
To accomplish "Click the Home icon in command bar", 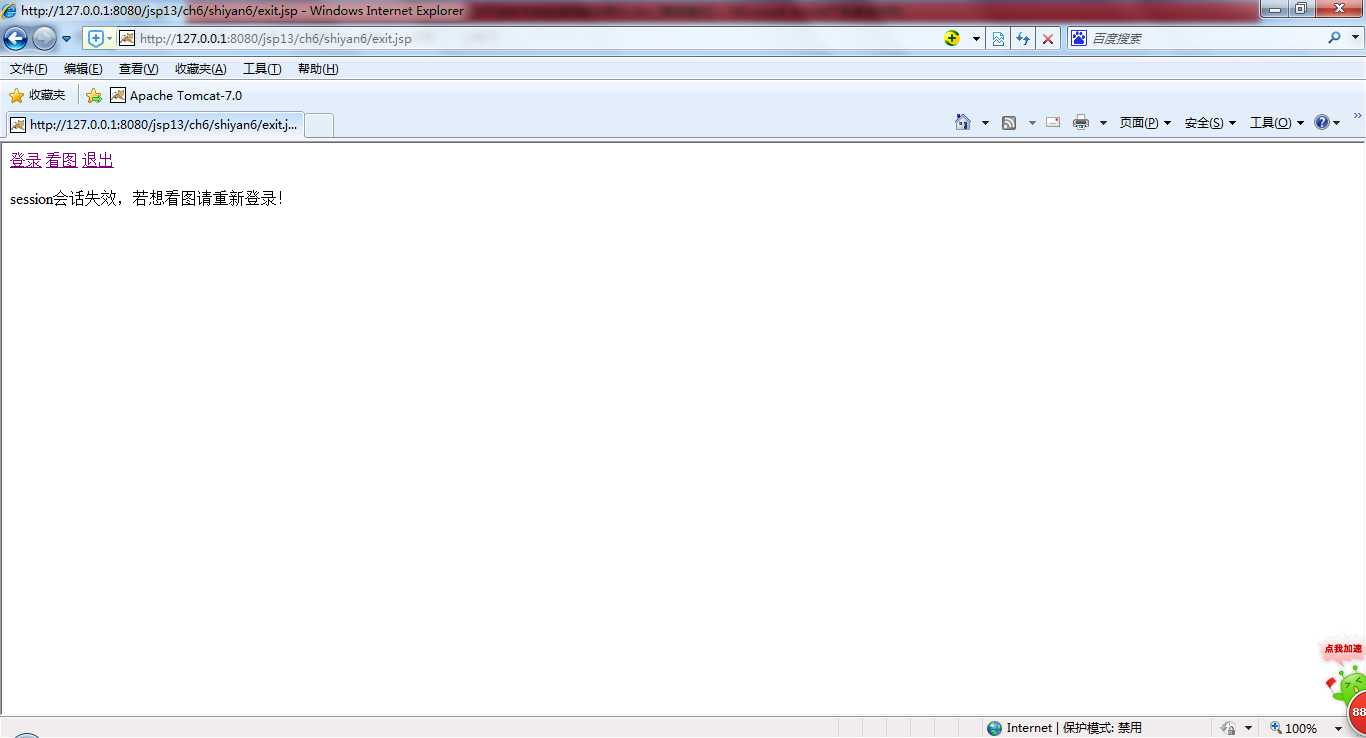I will point(962,122).
